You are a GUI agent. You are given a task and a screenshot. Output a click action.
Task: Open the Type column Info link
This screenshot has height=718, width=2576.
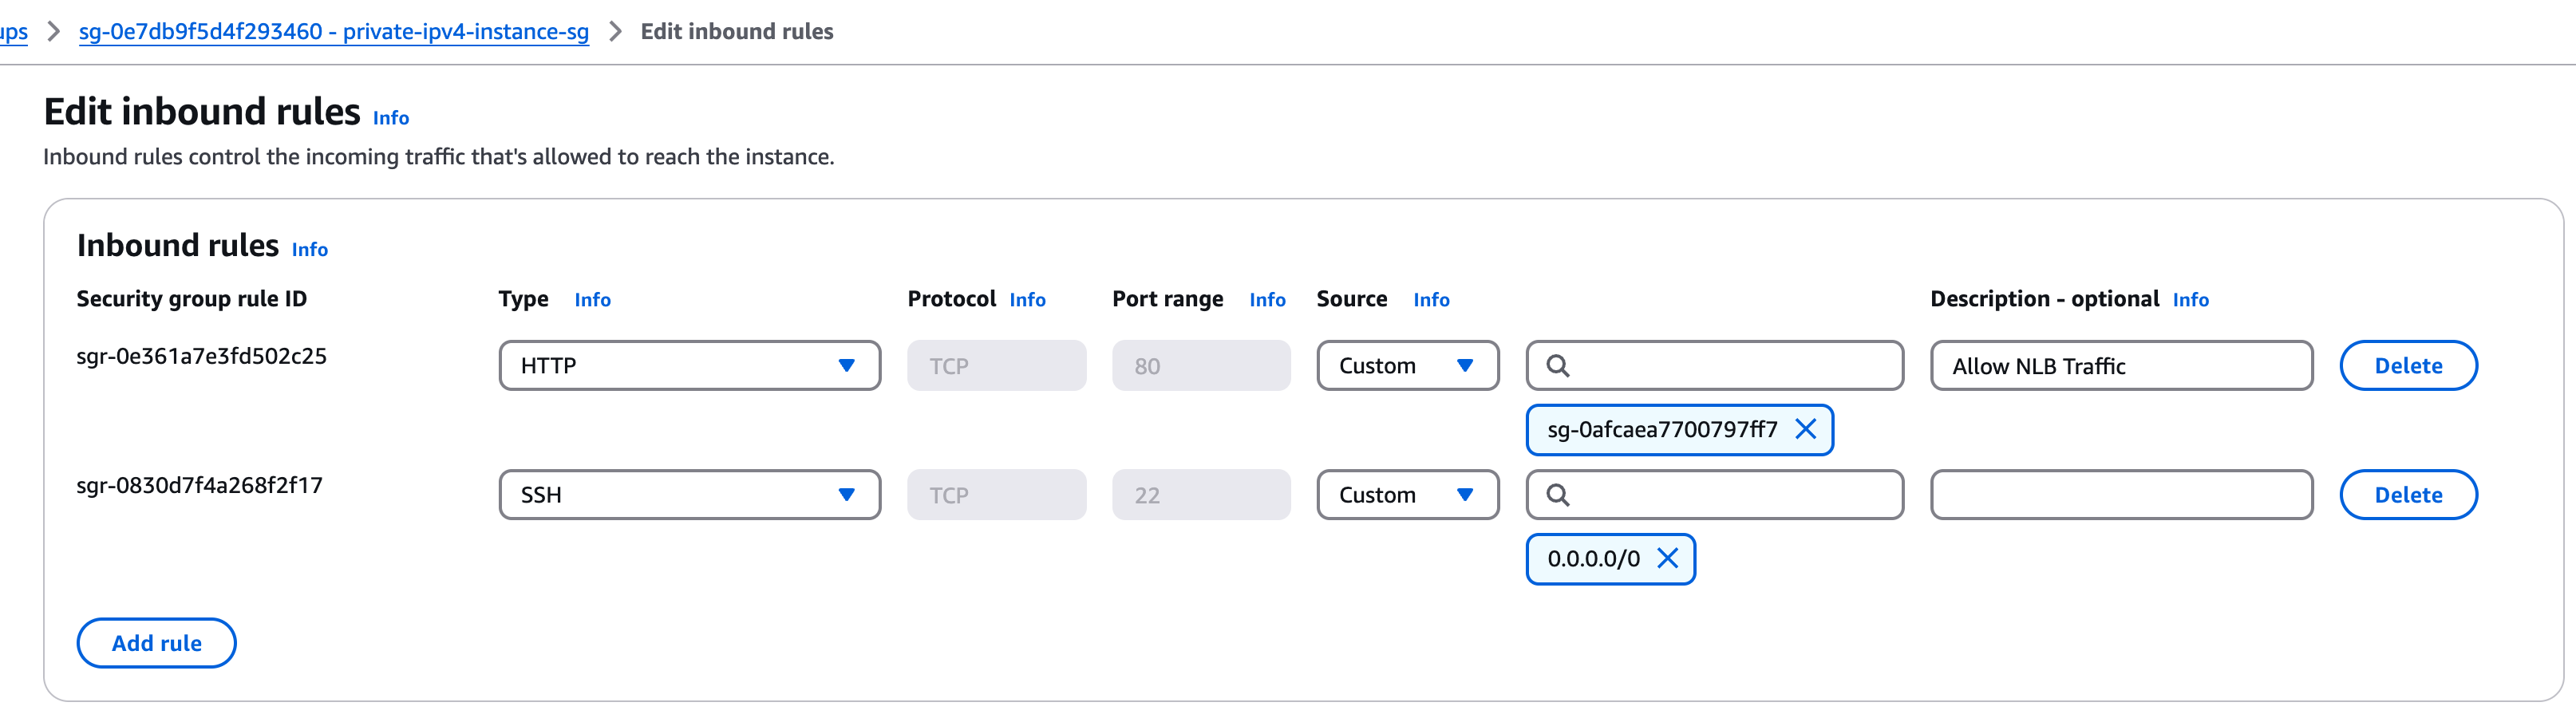coord(592,299)
